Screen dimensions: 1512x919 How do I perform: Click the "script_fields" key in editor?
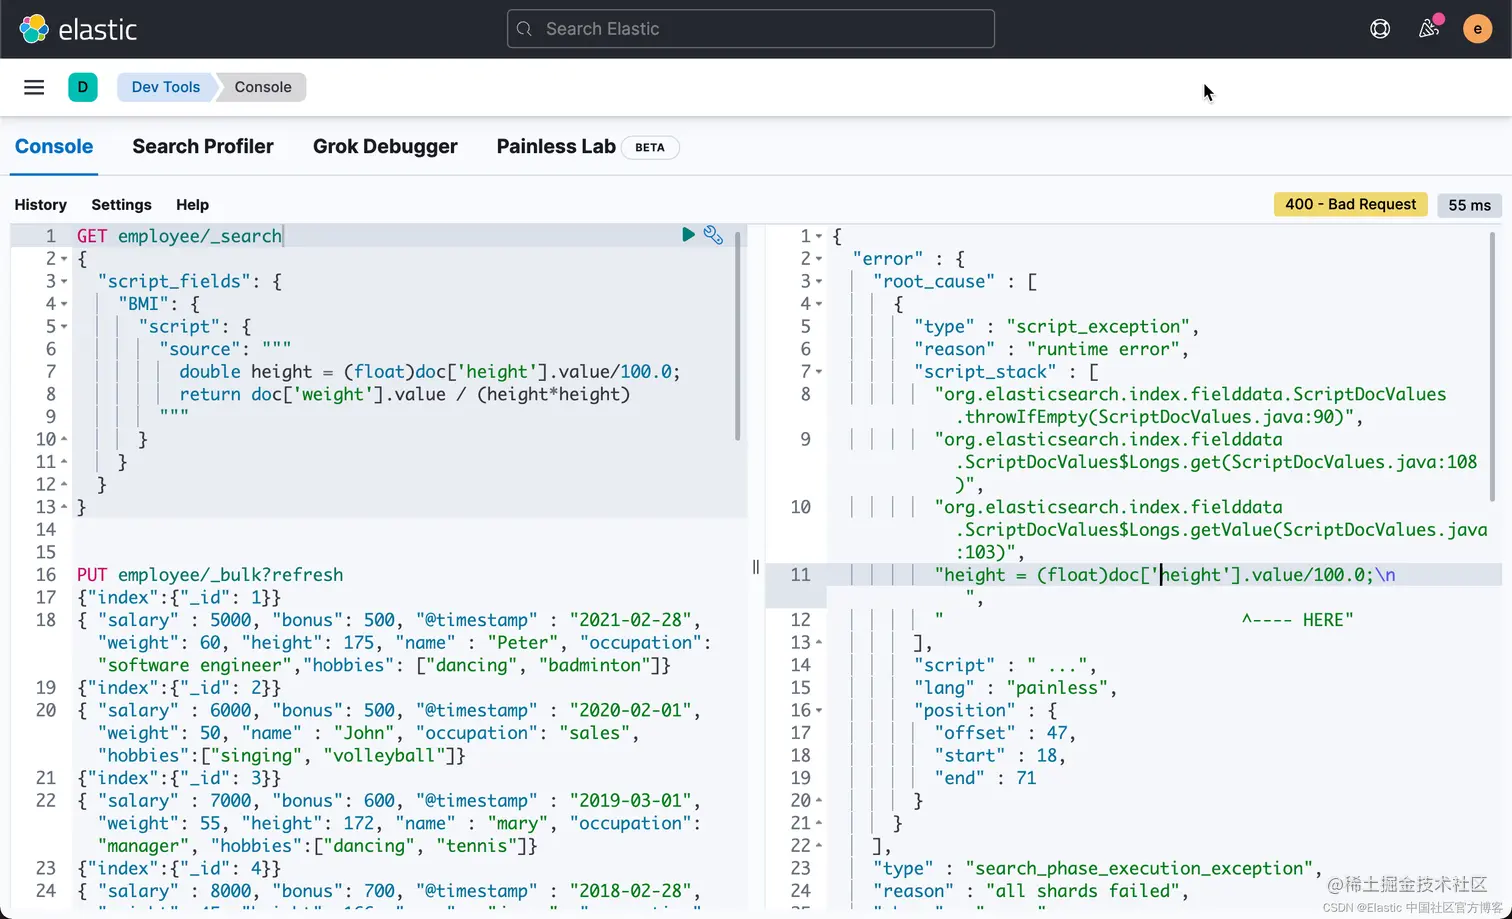[175, 281]
